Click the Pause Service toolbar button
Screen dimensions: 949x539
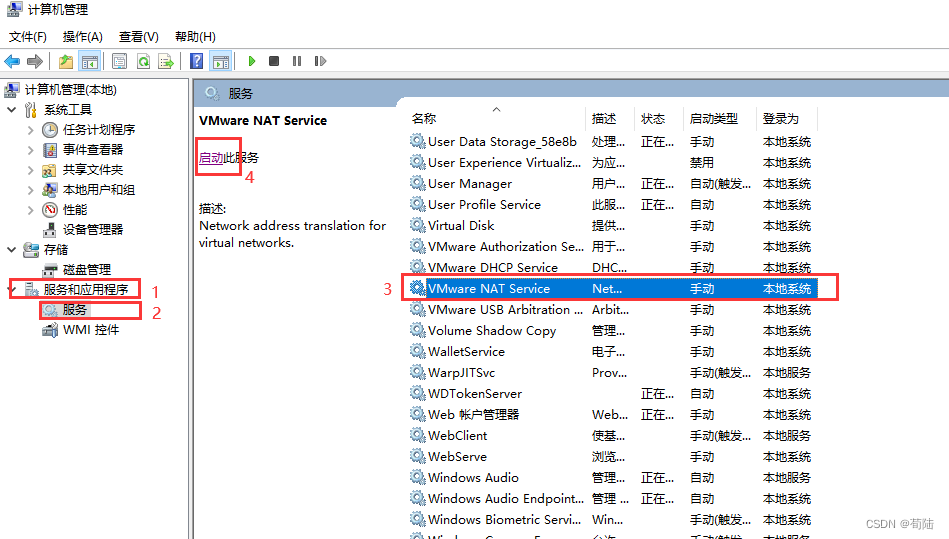pos(297,61)
